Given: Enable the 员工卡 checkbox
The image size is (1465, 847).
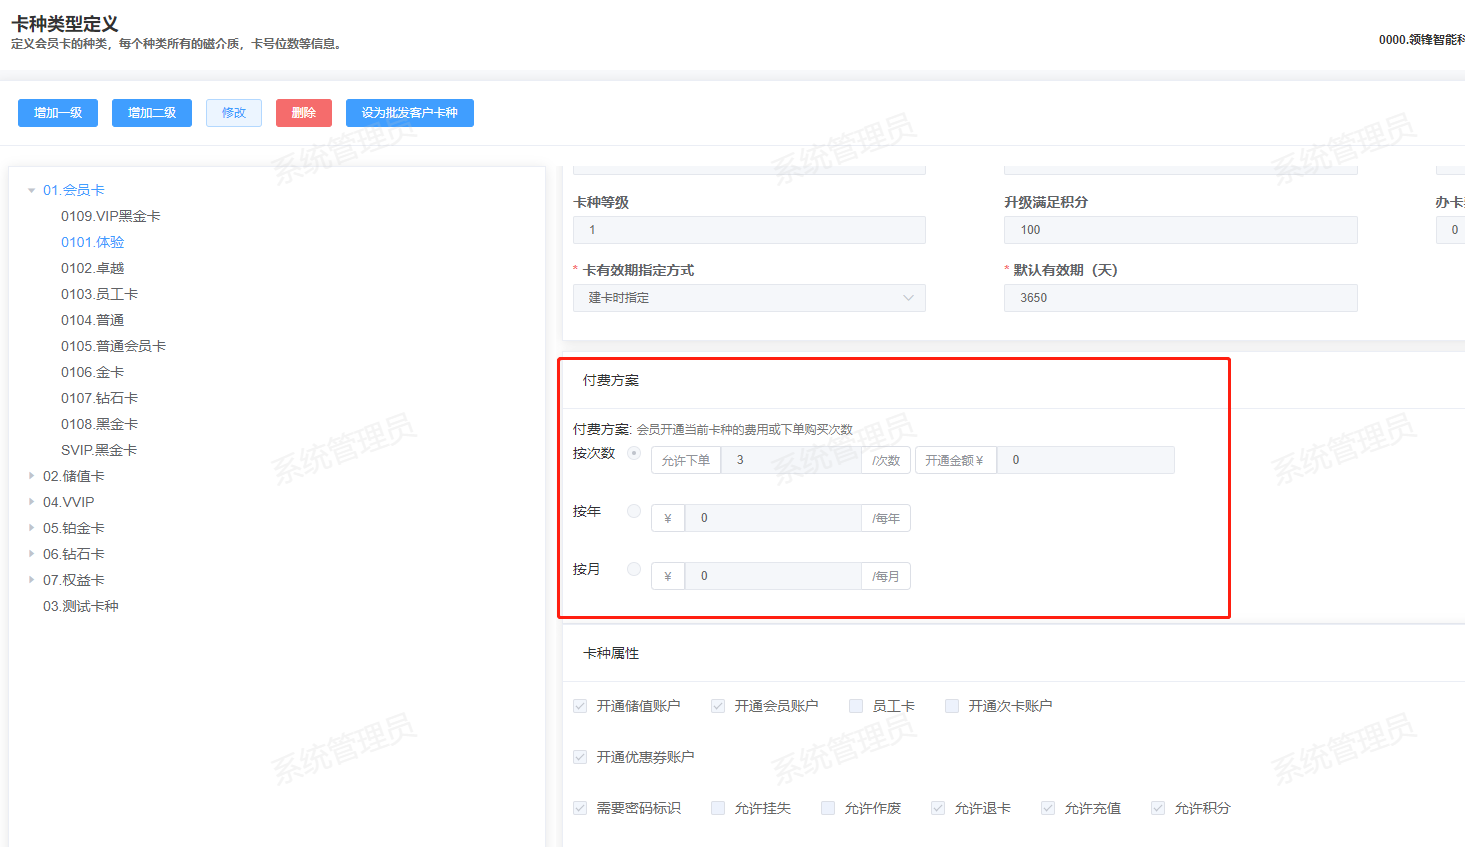Looking at the screenshot, I should (x=856, y=706).
